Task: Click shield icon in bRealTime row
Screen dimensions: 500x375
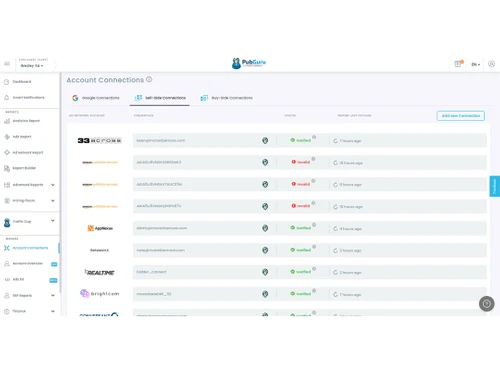Action: pos(265,272)
